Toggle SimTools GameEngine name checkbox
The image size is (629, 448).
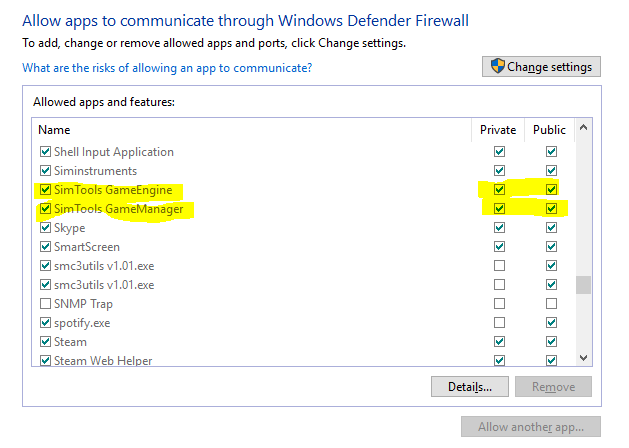[x=45, y=190]
